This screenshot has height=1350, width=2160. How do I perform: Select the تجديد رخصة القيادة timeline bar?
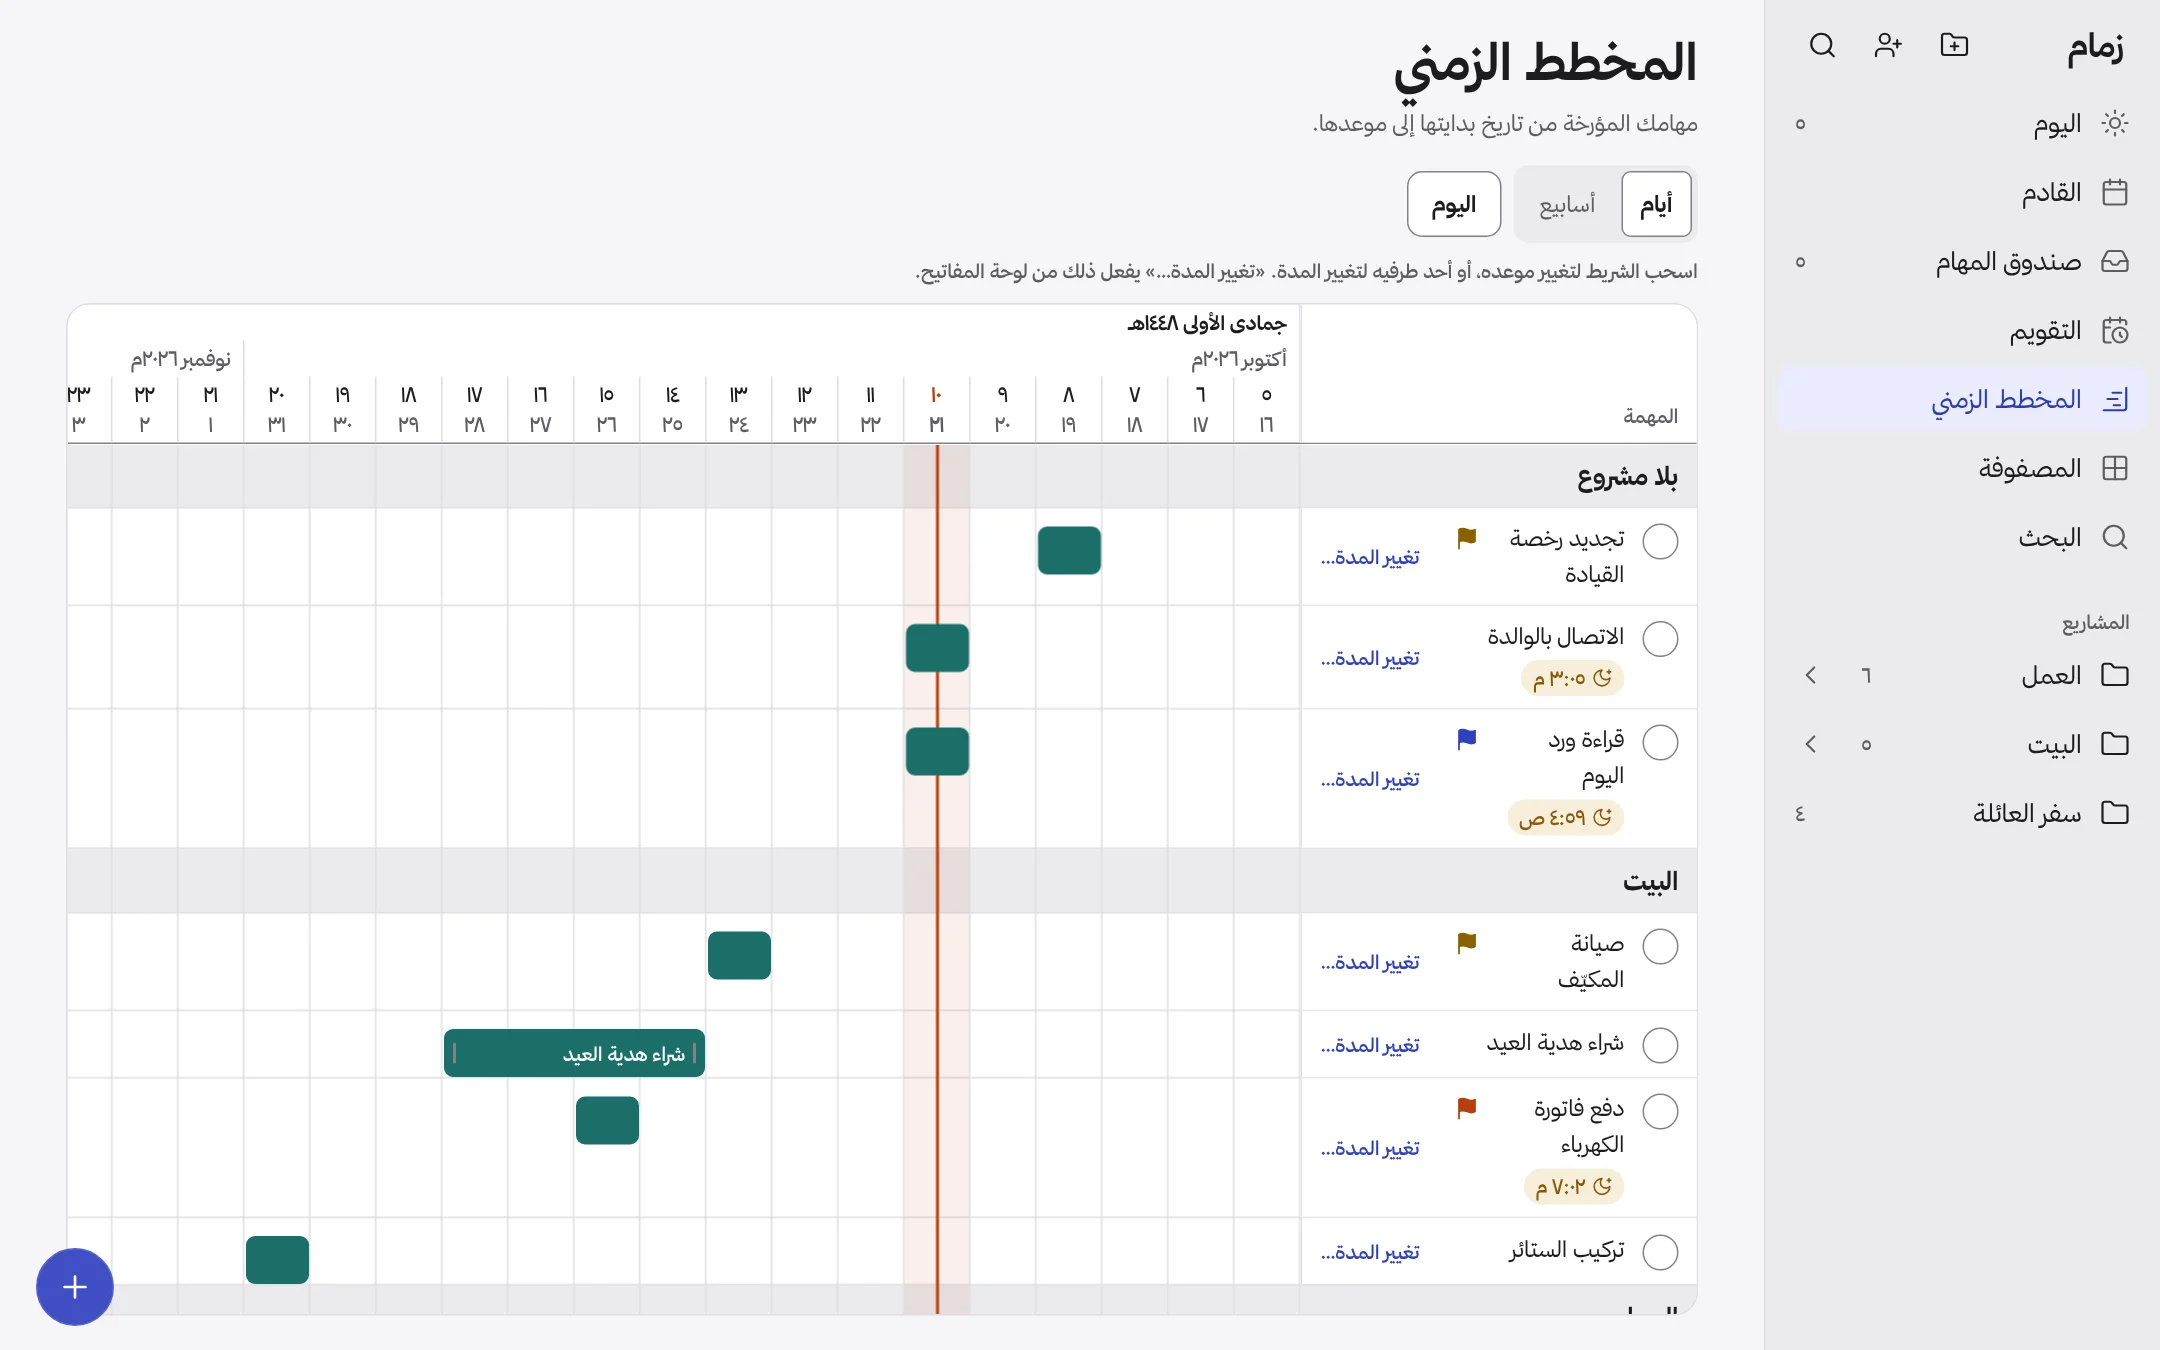1069,550
